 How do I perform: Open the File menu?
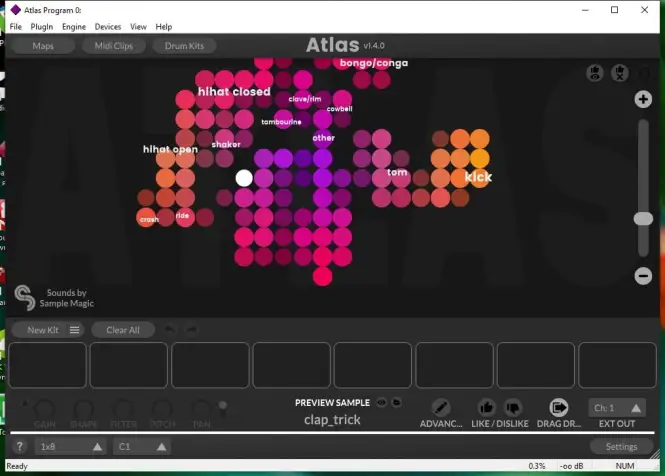(x=16, y=27)
